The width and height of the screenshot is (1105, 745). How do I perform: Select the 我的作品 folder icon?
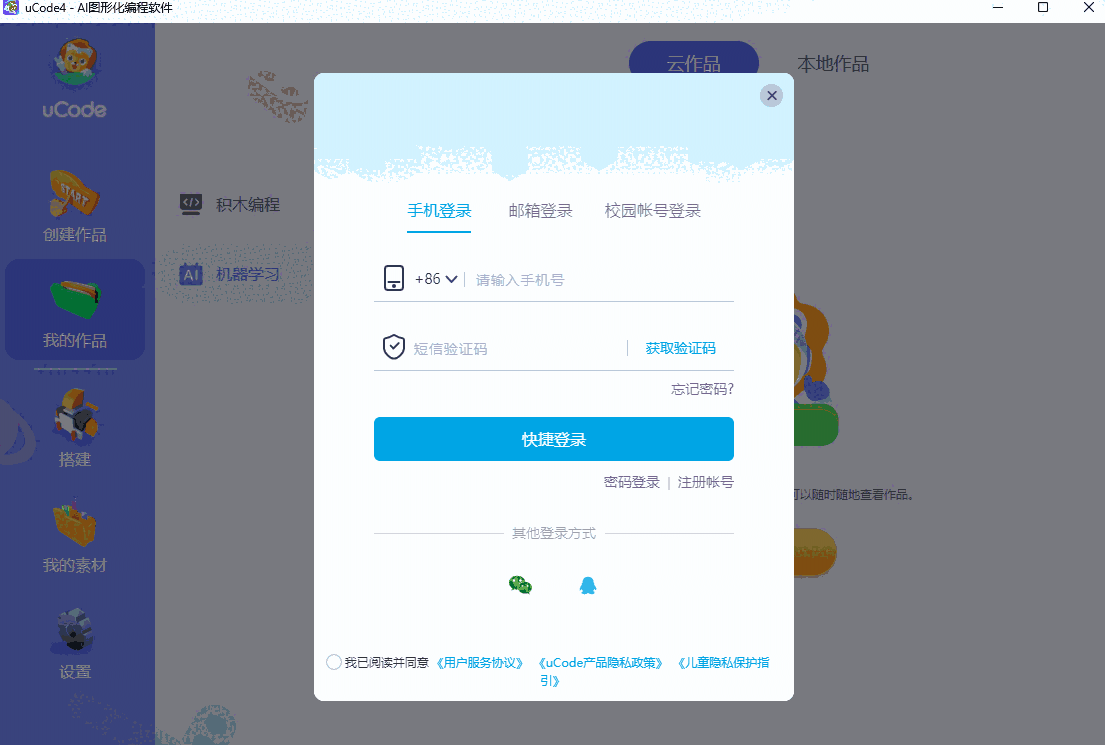point(75,299)
